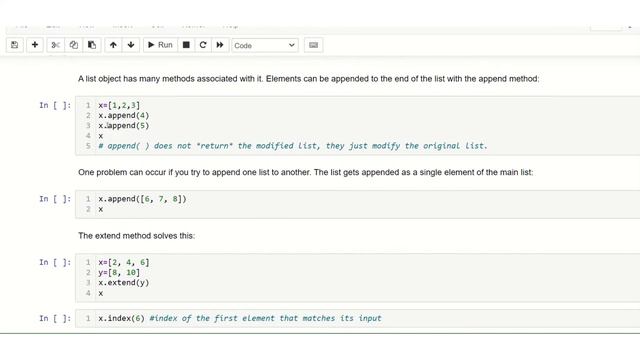Click the In [ ] prompt of the x.append([6, 7, 8]) cell
The height and width of the screenshot is (360, 640).
pyautogui.click(x=55, y=199)
